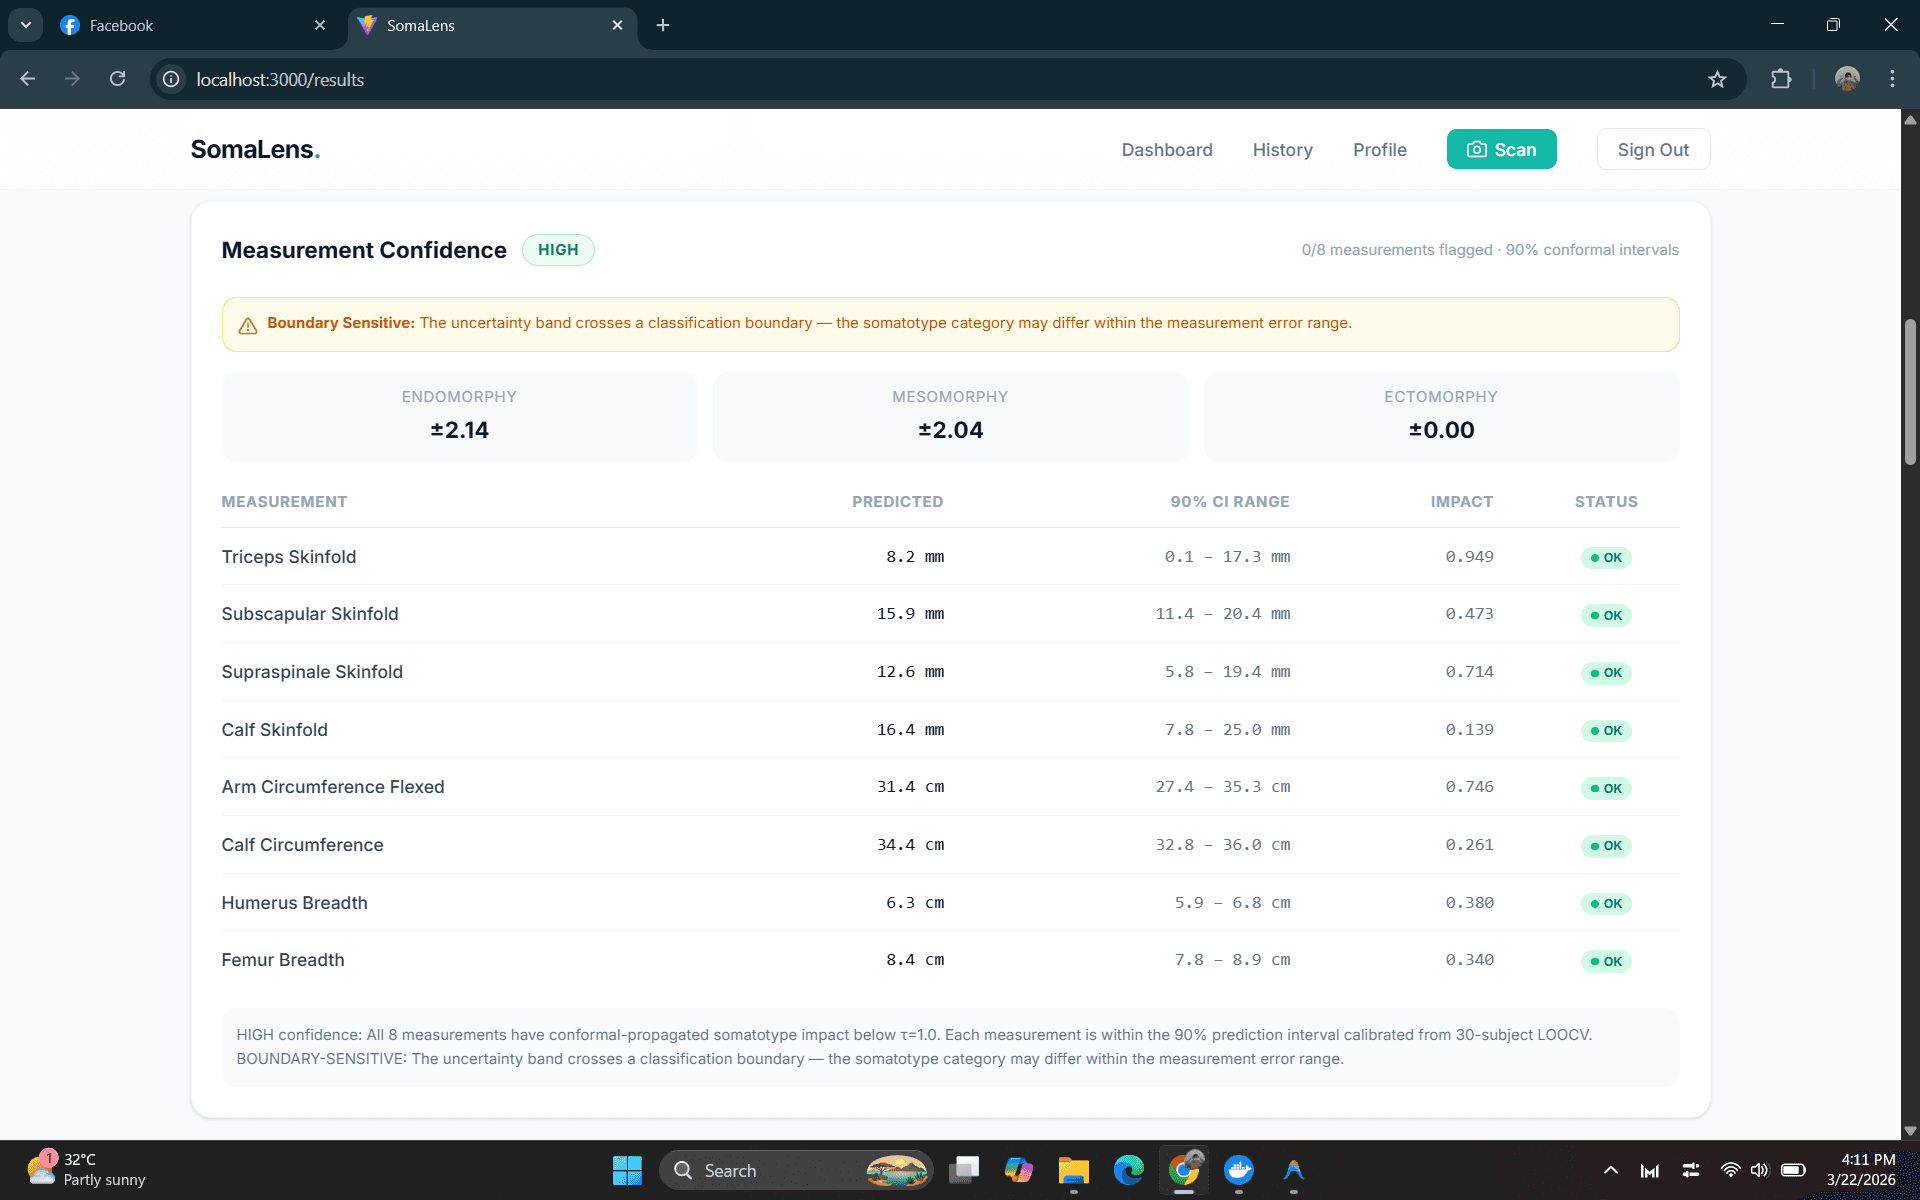Show hidden system tray icons
Image resolution: width=1920 pixels, height=1200 pixels.
pos(1610,1170)
